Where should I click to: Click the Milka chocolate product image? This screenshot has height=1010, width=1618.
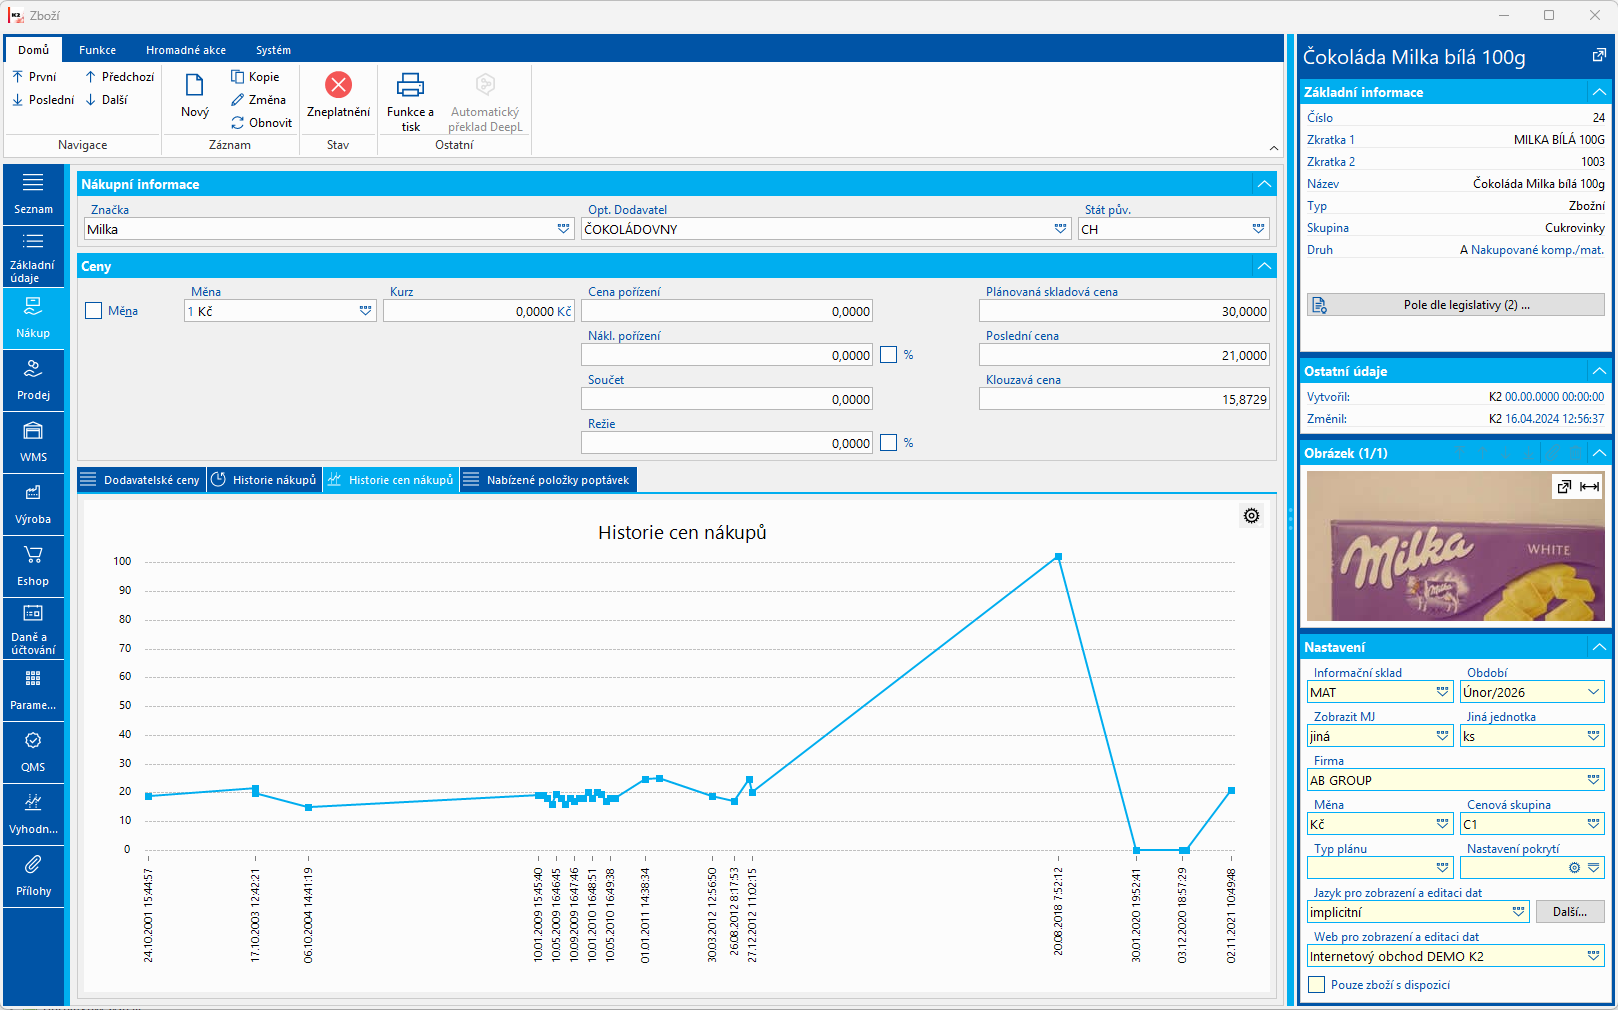click(1455, 546)
